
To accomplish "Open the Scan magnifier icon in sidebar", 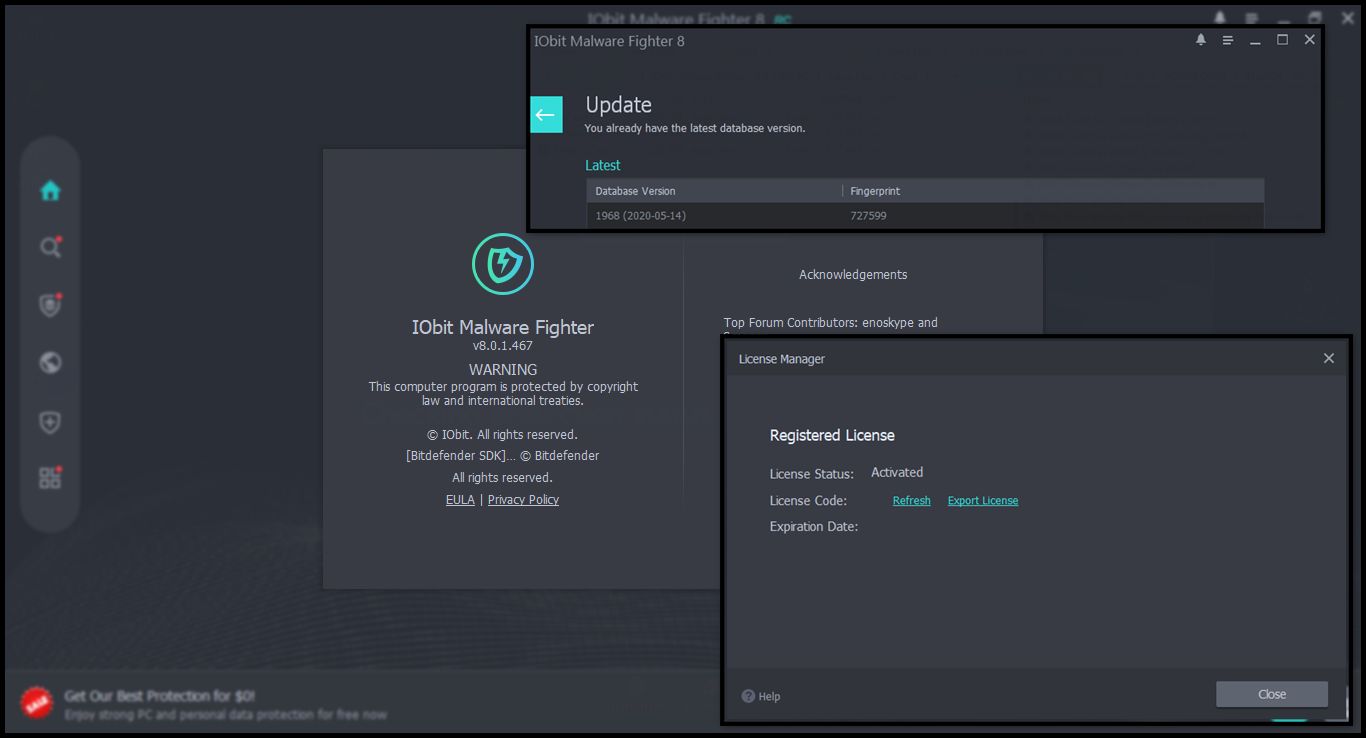I will tap(50, 247).
